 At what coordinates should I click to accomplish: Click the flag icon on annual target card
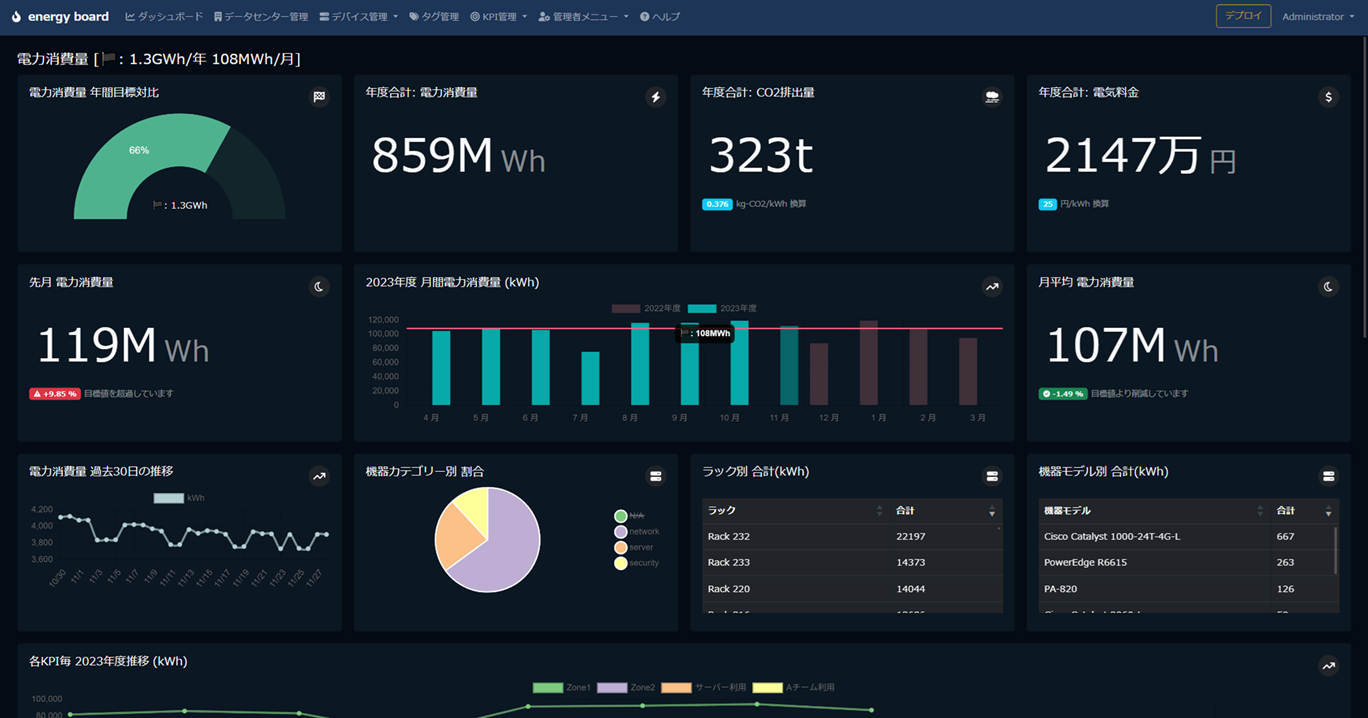319,97
